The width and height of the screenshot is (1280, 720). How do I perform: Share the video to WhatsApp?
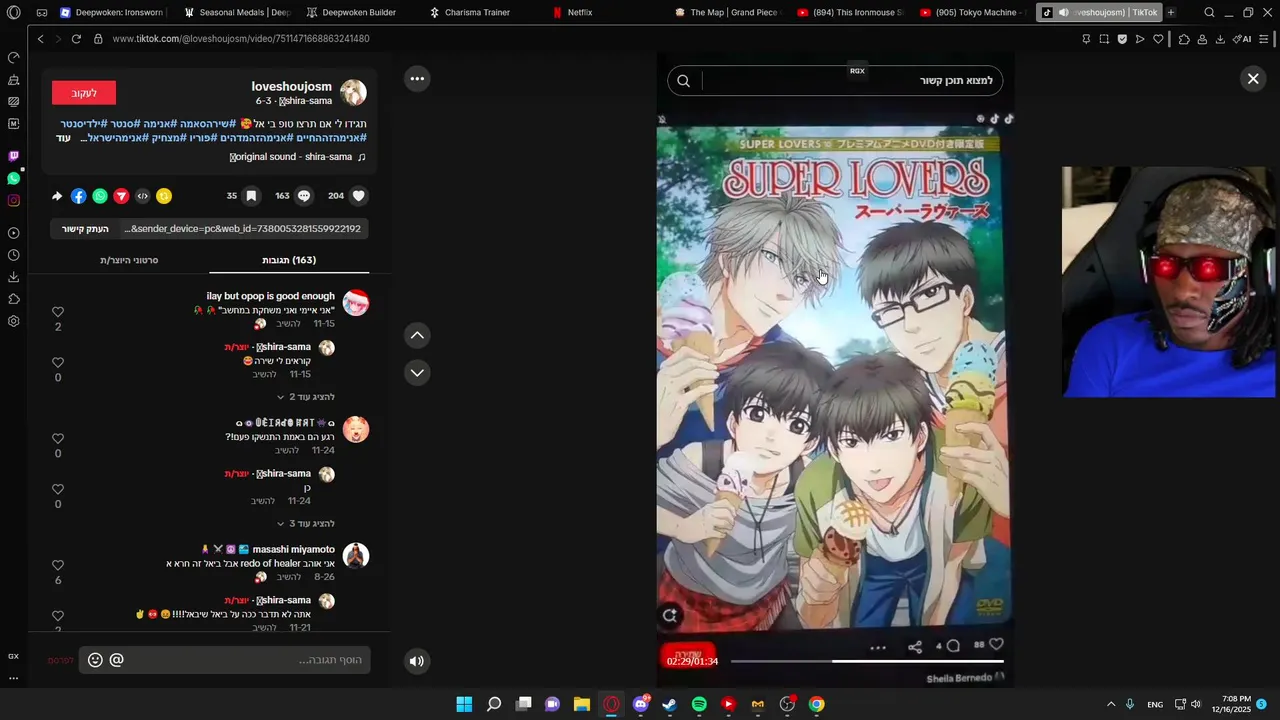pyautogui.click(x=100, y=196)
